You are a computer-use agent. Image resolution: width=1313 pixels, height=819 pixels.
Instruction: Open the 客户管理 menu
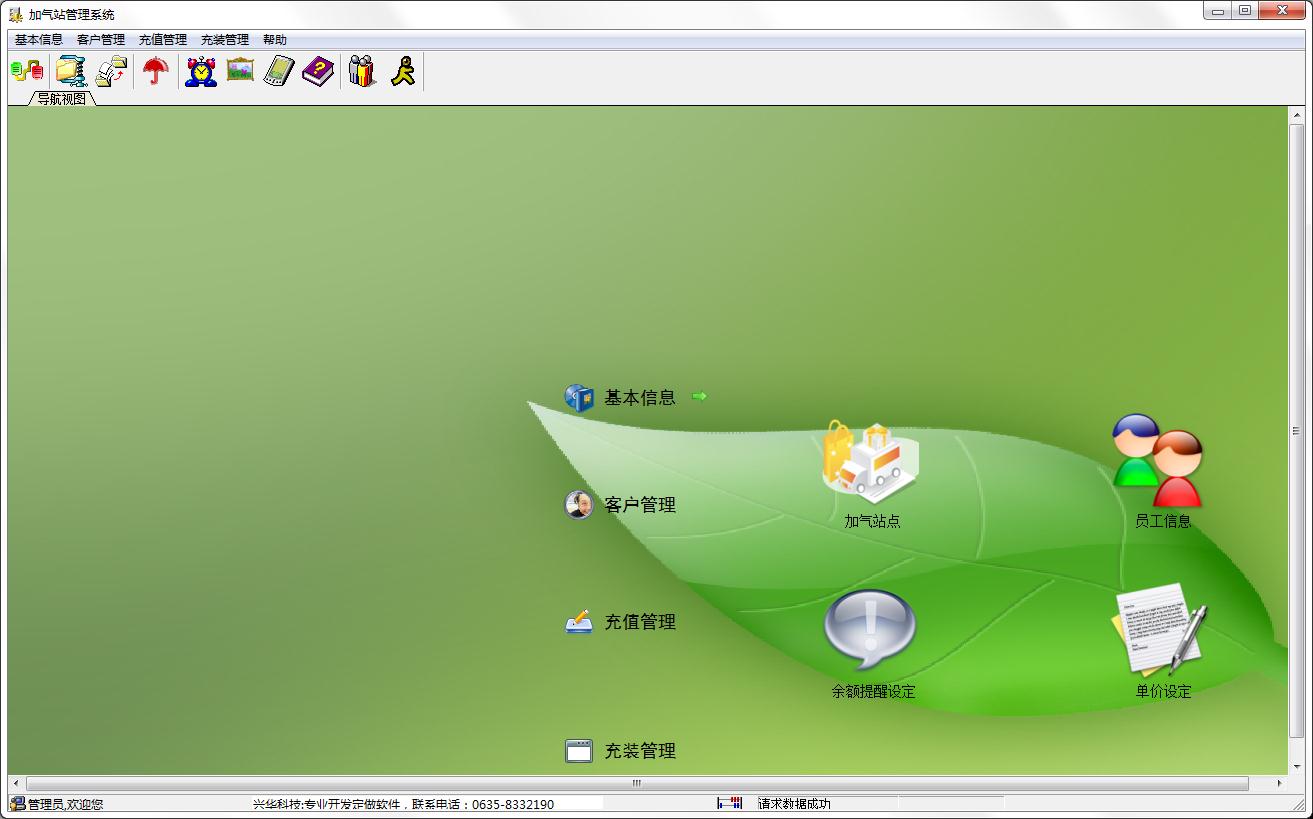pos(101,40)
